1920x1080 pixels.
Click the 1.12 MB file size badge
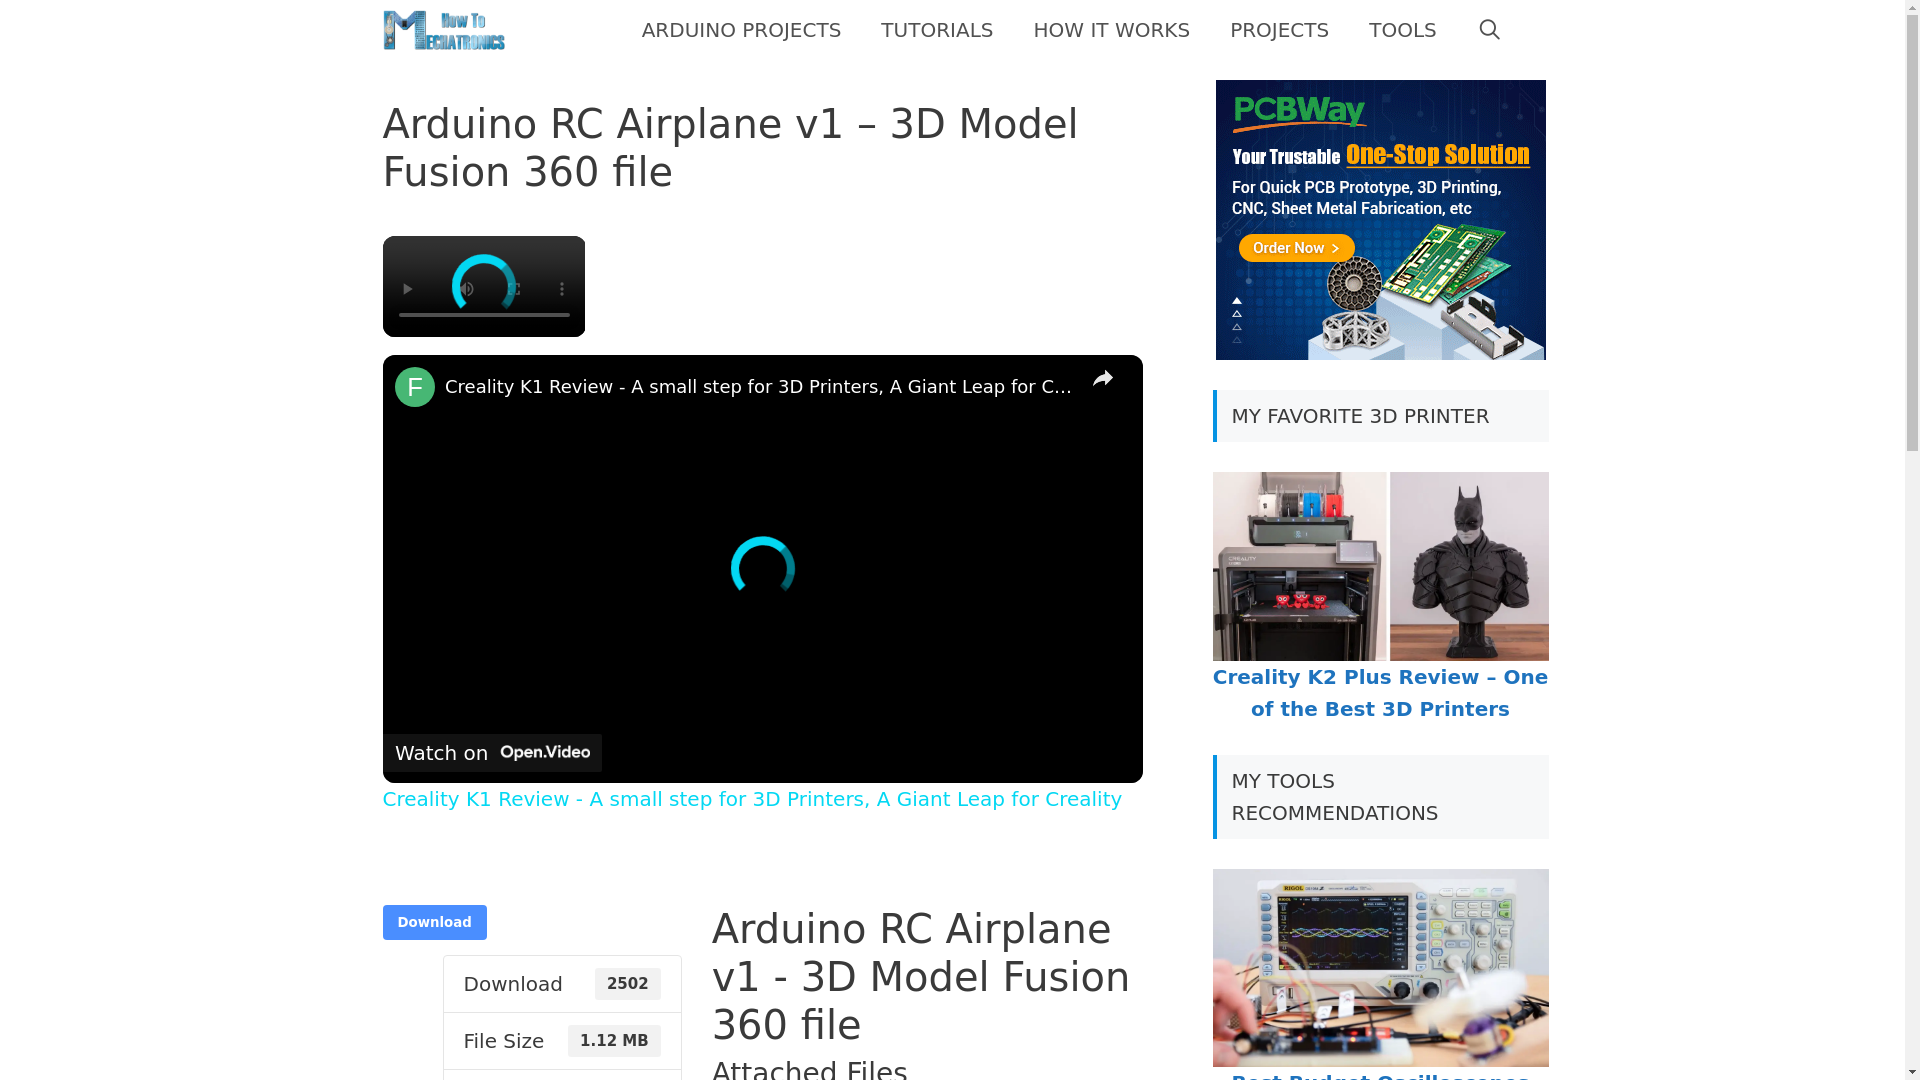pos(614,1041)
